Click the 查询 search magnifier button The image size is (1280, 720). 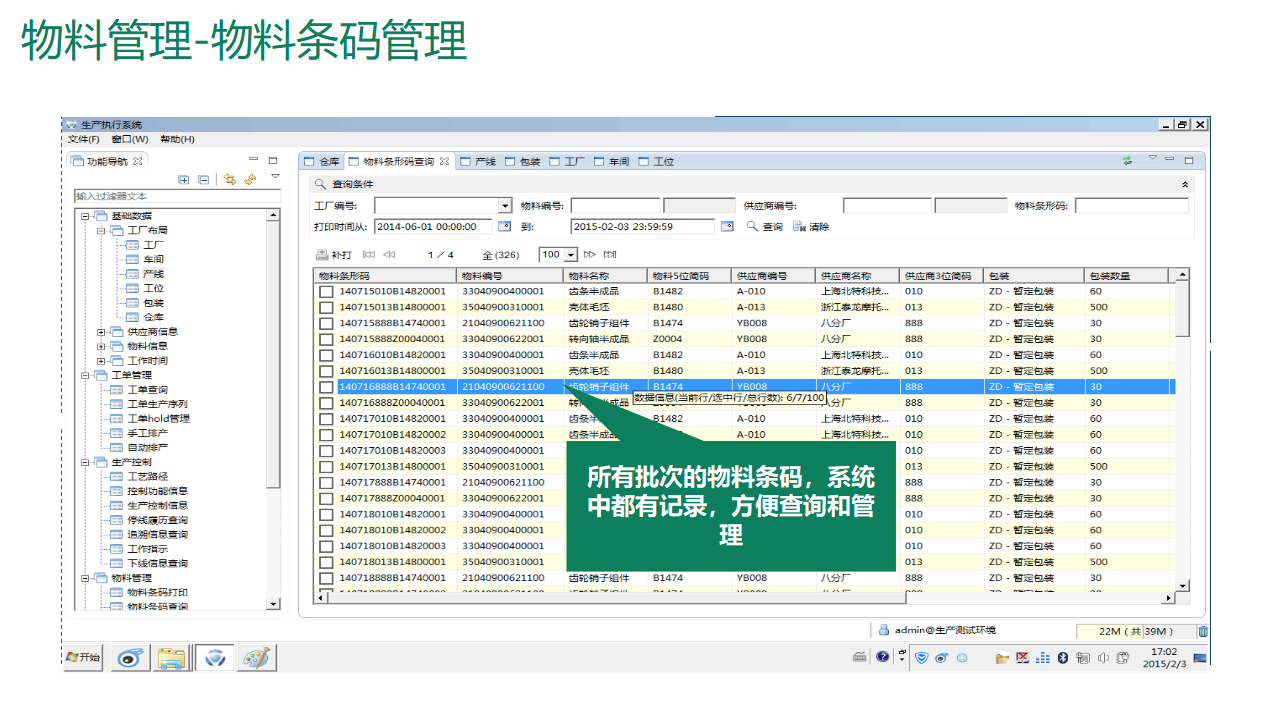[765, 227]
